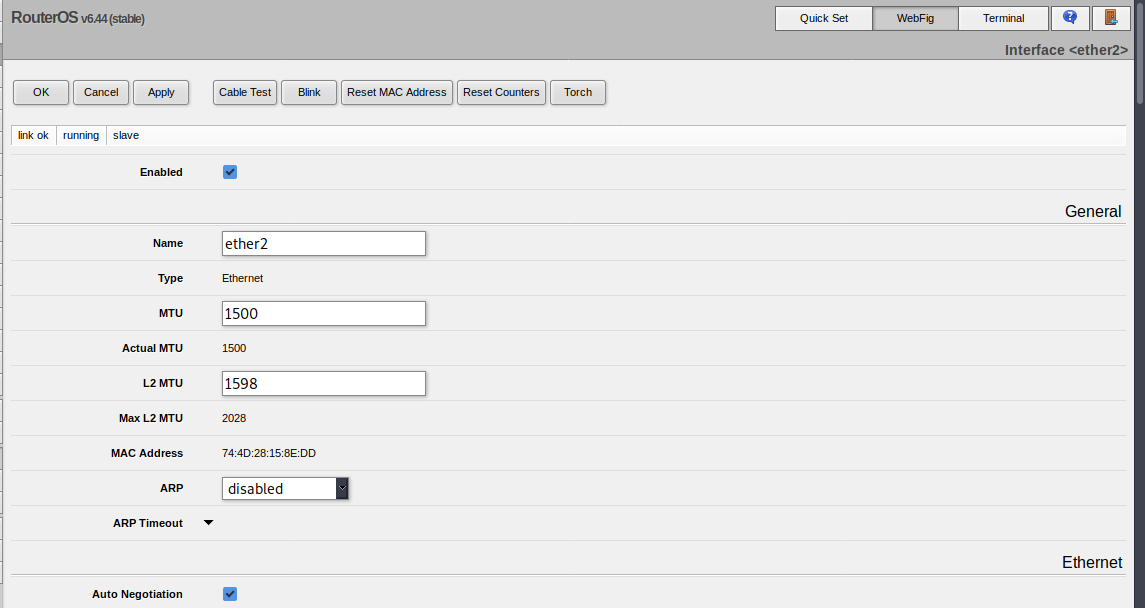Image resolution: width=1145 pixels, height=608 pixels.
Task: Click the 'slave' status flag
Action: click(x=126, y=135)
